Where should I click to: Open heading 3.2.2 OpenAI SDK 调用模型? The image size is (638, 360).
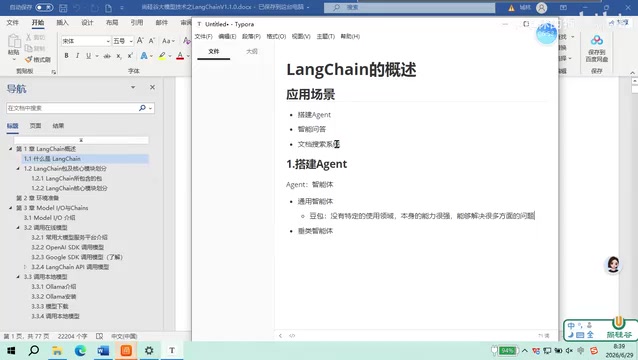68,247
